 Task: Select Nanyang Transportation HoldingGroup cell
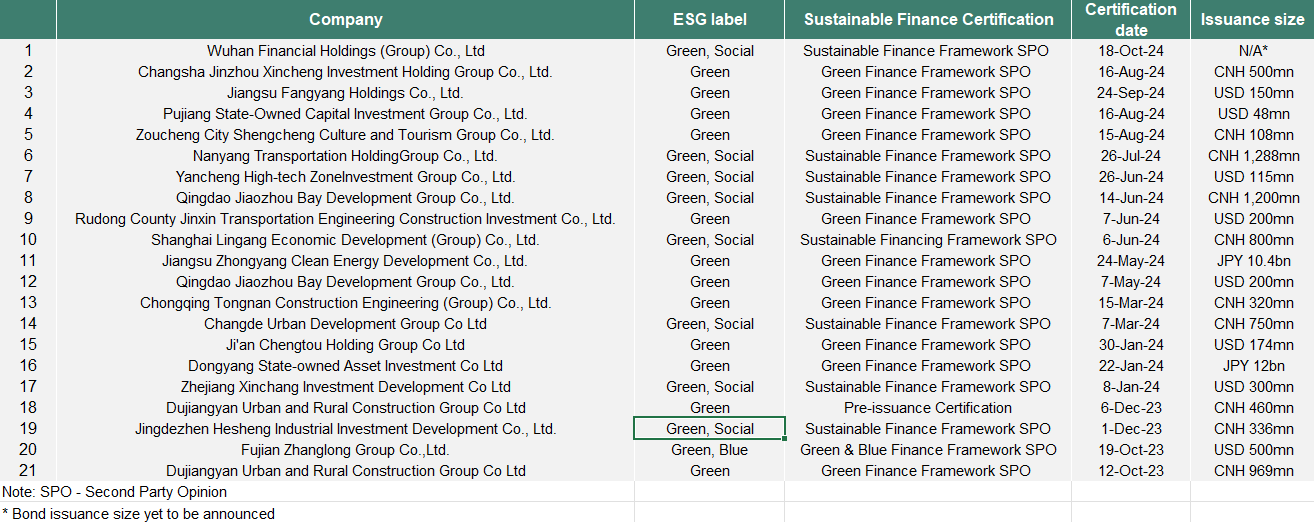pos(345,156)
